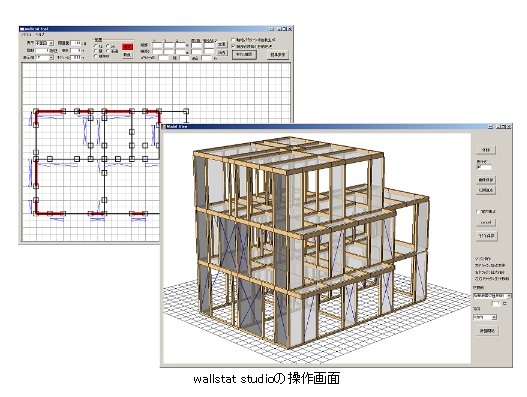
Task: Enable the unchecked checkbox above the checked one
Action: coord(233,40)
